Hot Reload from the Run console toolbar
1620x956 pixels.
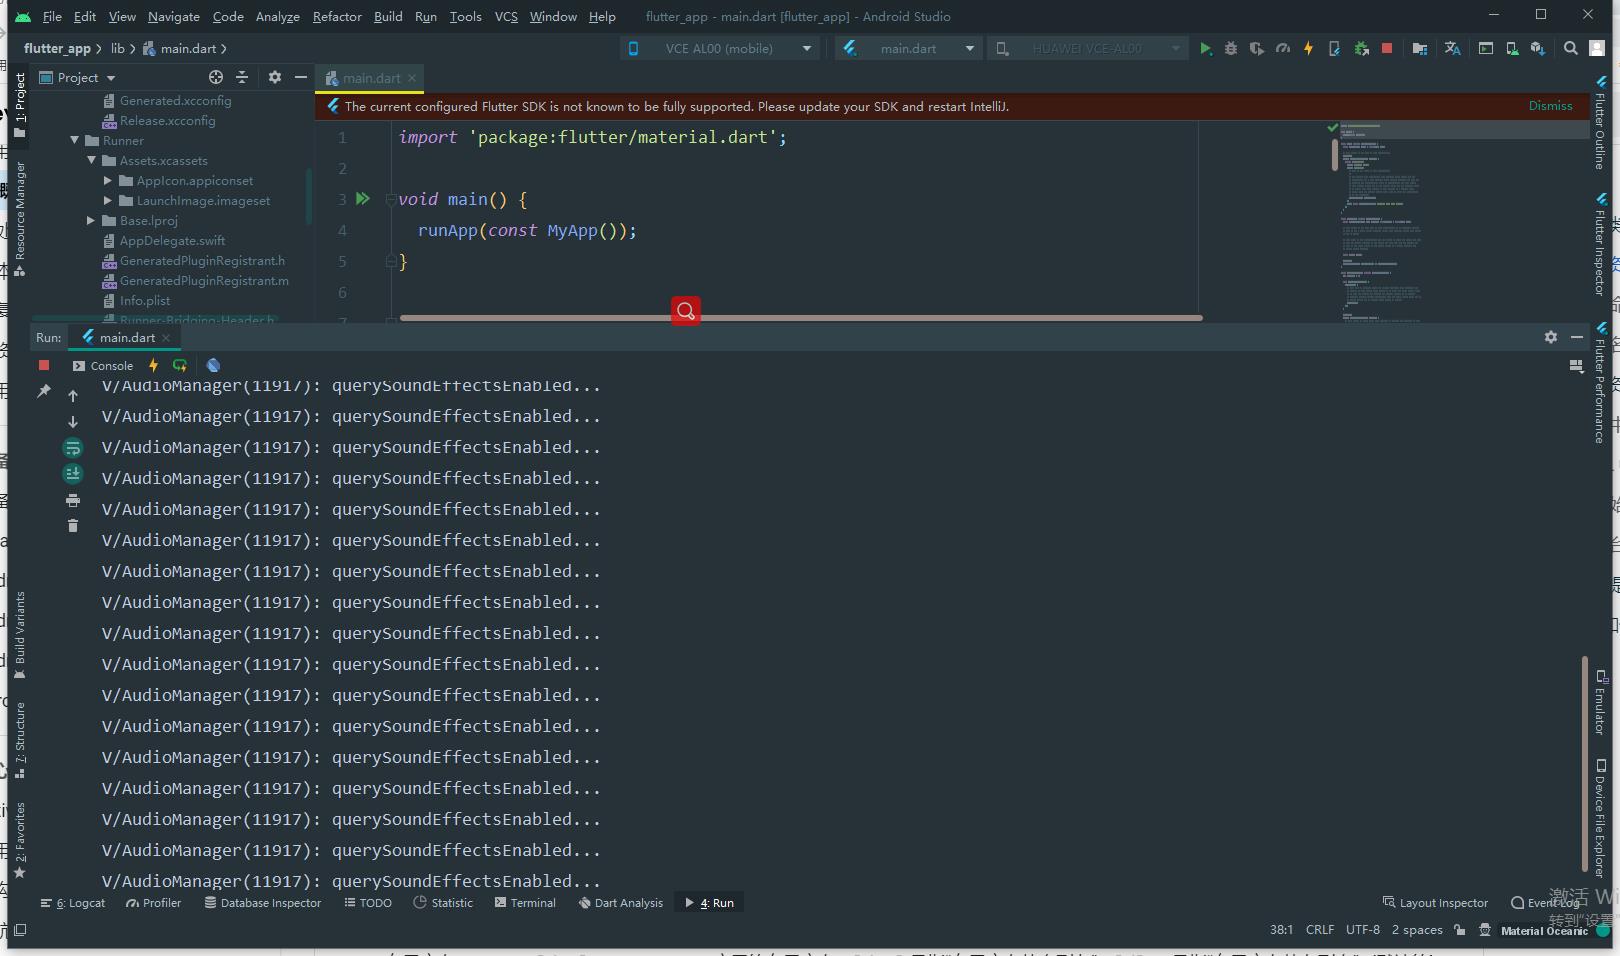[x=153, y=366]
